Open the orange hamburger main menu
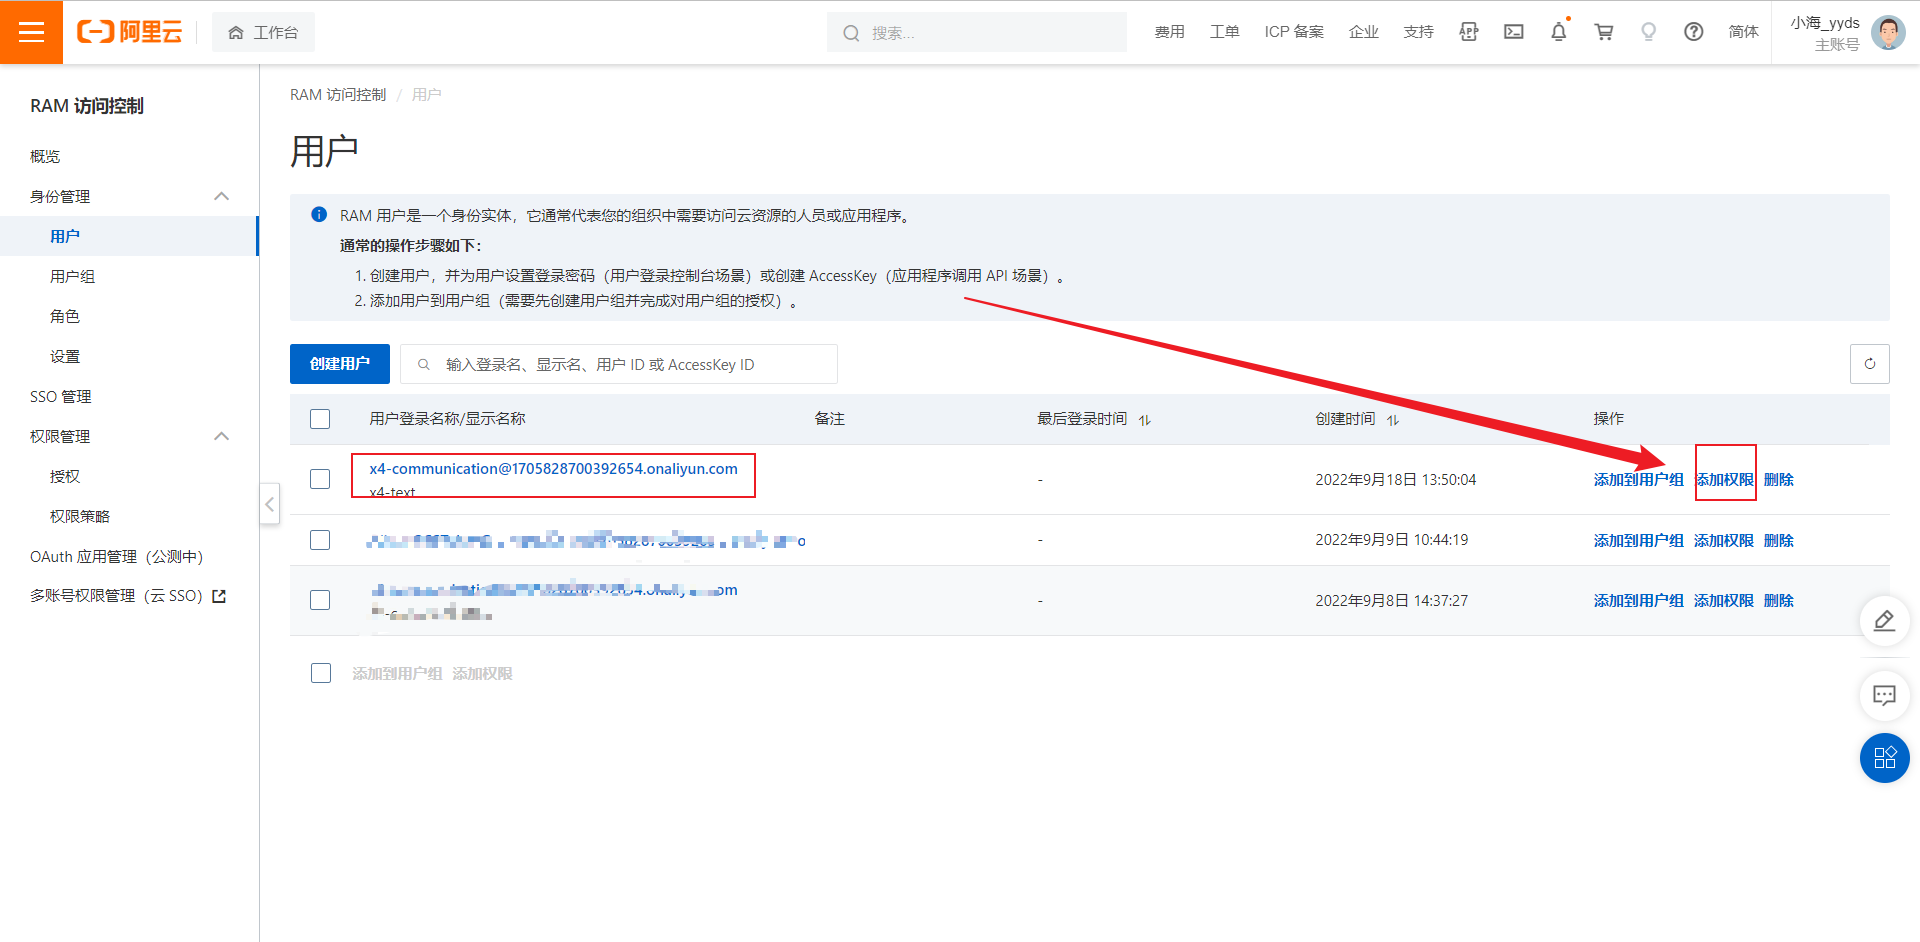This screenshot has width=1920, height=942. pyautogui.click(x=31, y=32)
